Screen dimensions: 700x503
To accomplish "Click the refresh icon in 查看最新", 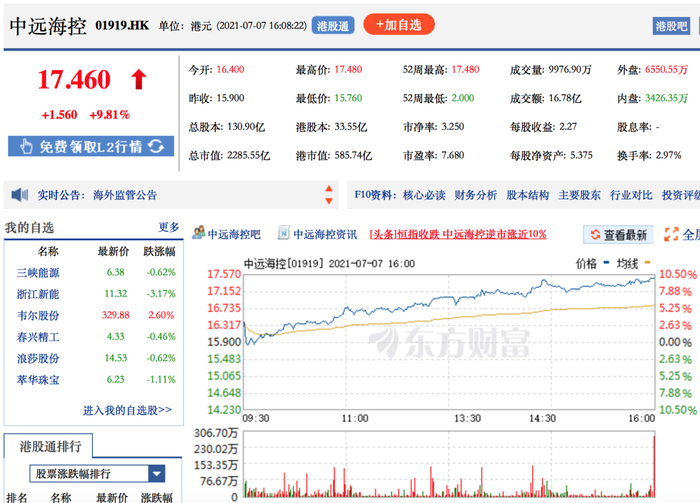I will [595, 234].
